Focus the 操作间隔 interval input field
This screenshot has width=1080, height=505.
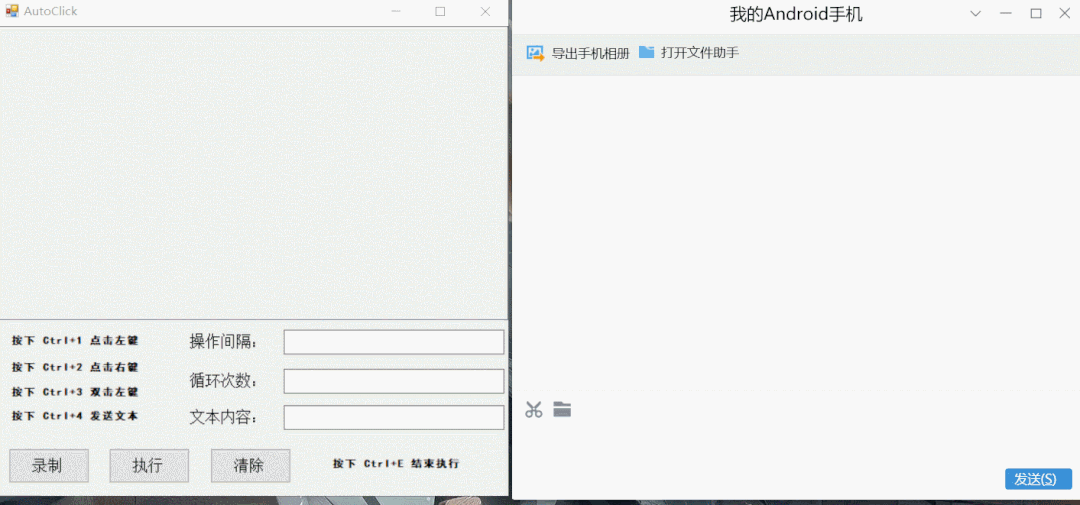394,342
